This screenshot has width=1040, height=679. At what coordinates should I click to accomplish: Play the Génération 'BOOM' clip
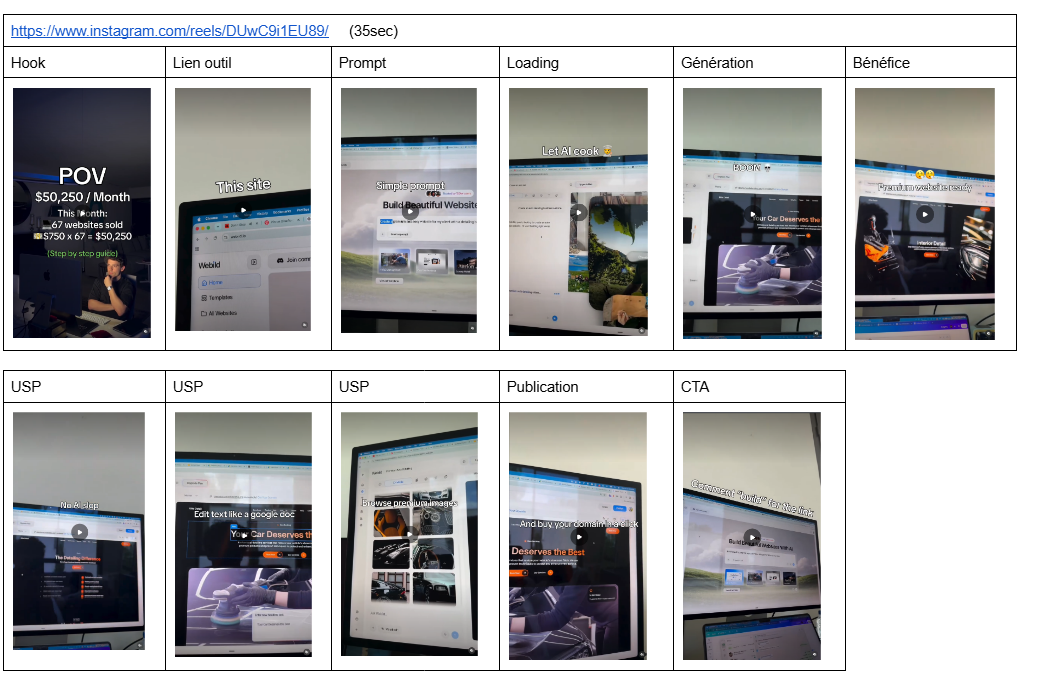pos(752,214)
